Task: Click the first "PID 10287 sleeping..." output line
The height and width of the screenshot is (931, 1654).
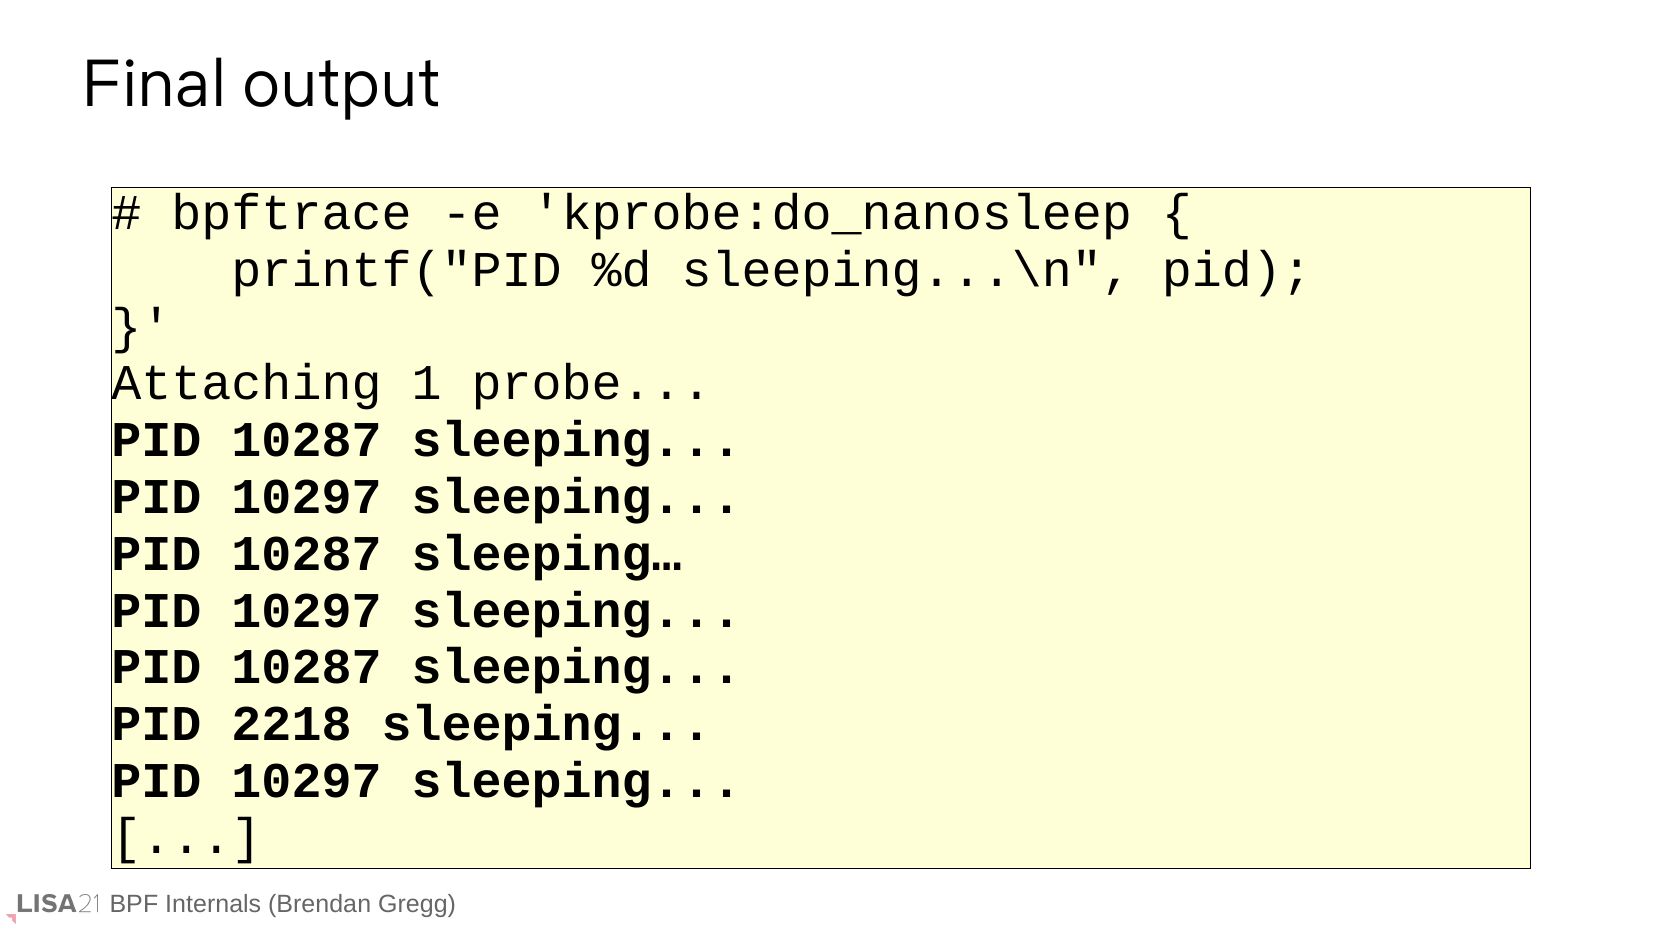Action: pyautogui.click(x=425, y=442)
